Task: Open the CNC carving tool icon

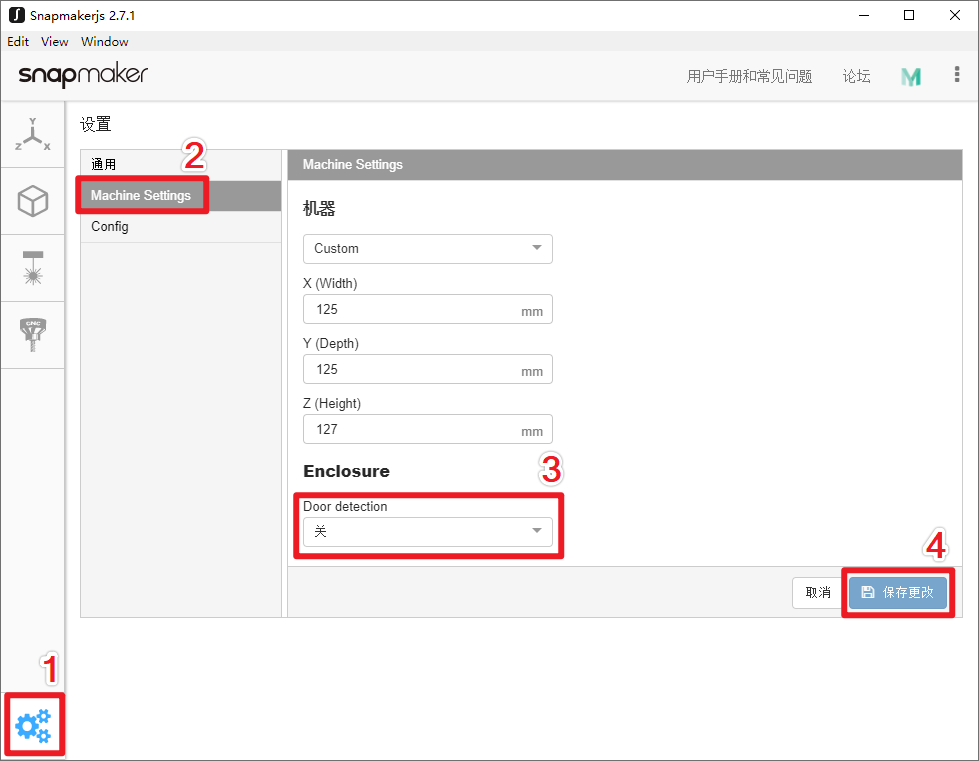Action: click(32, 335)
